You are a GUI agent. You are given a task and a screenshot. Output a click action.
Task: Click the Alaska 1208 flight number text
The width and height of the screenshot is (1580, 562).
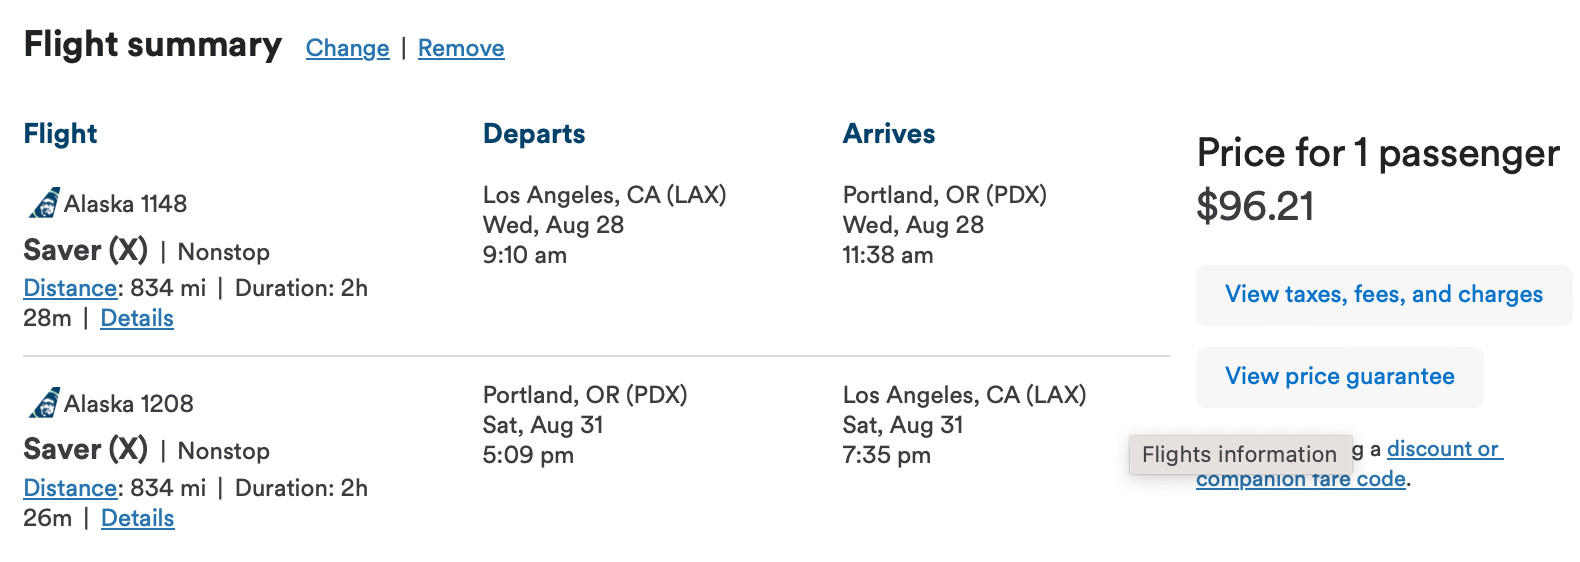tap(128, 404)
